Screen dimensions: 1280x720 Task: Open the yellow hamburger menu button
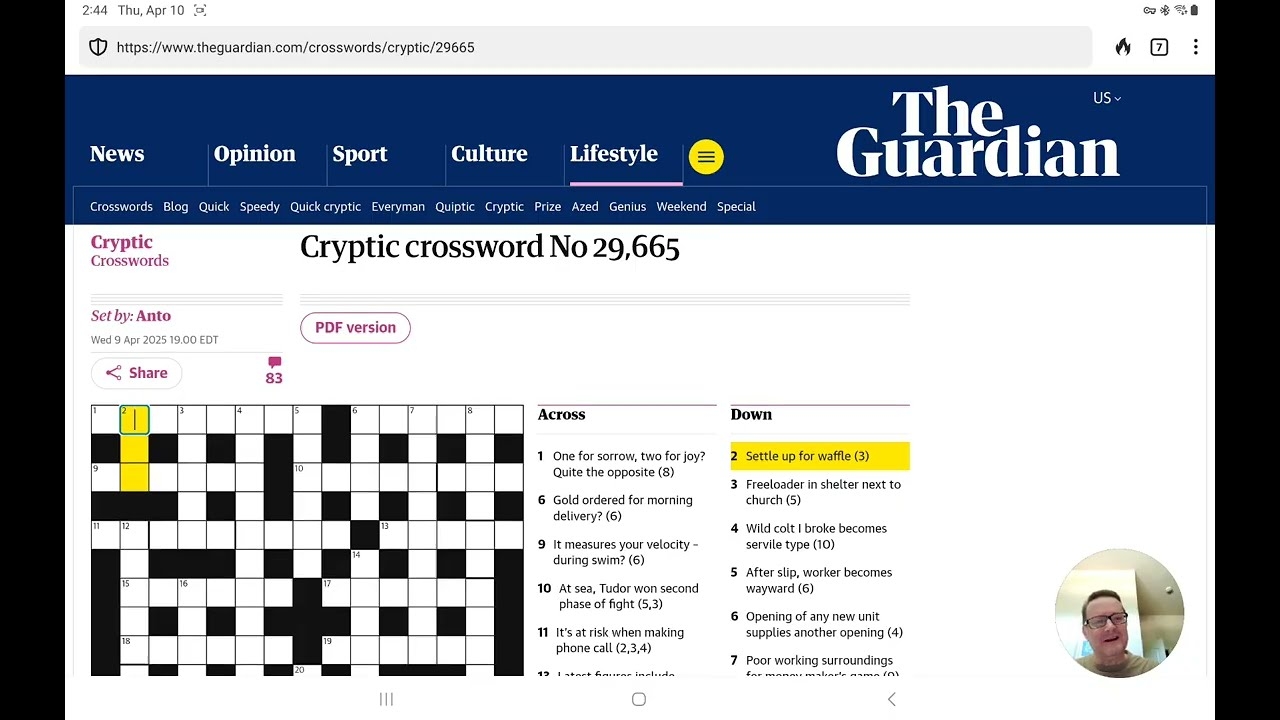pos(706,157)
